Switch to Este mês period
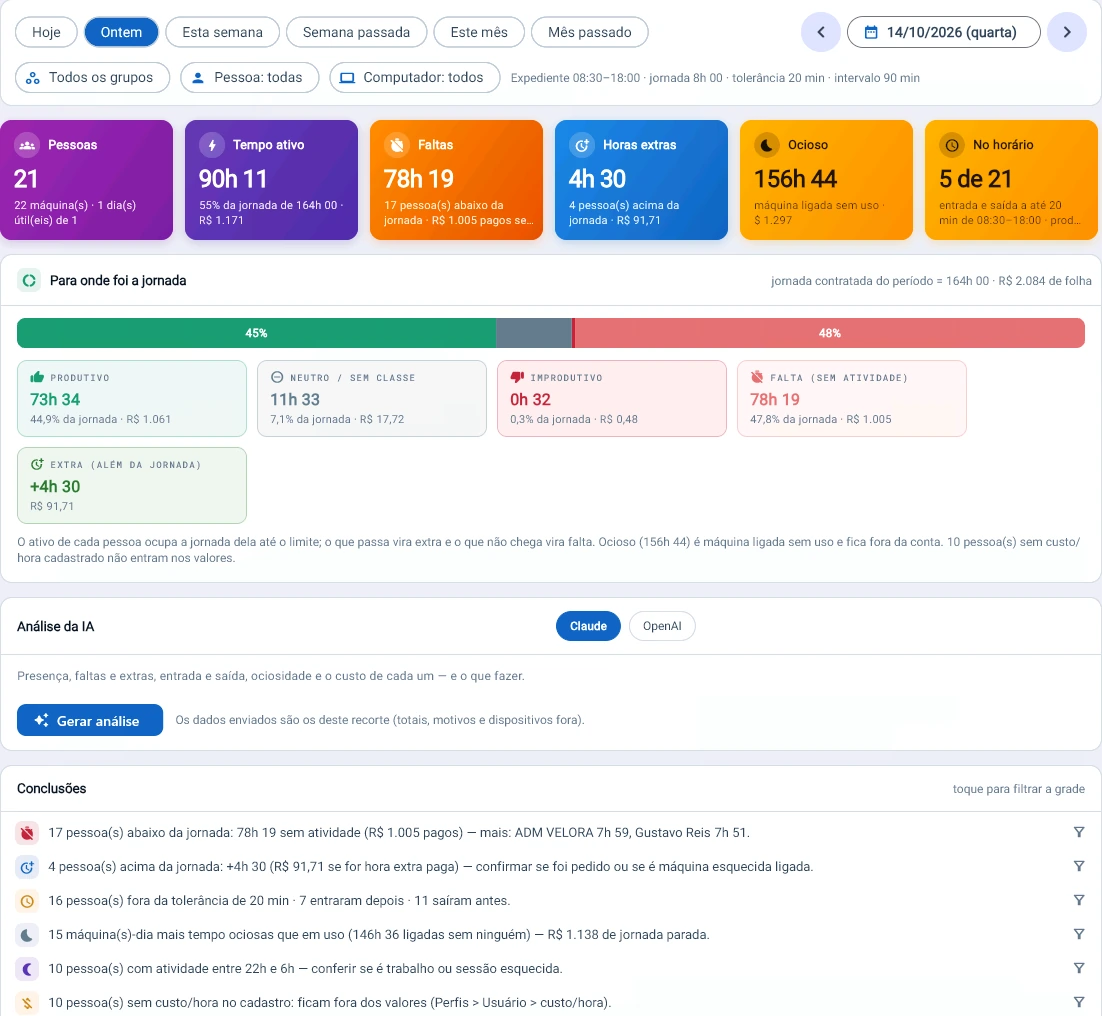 479,32
